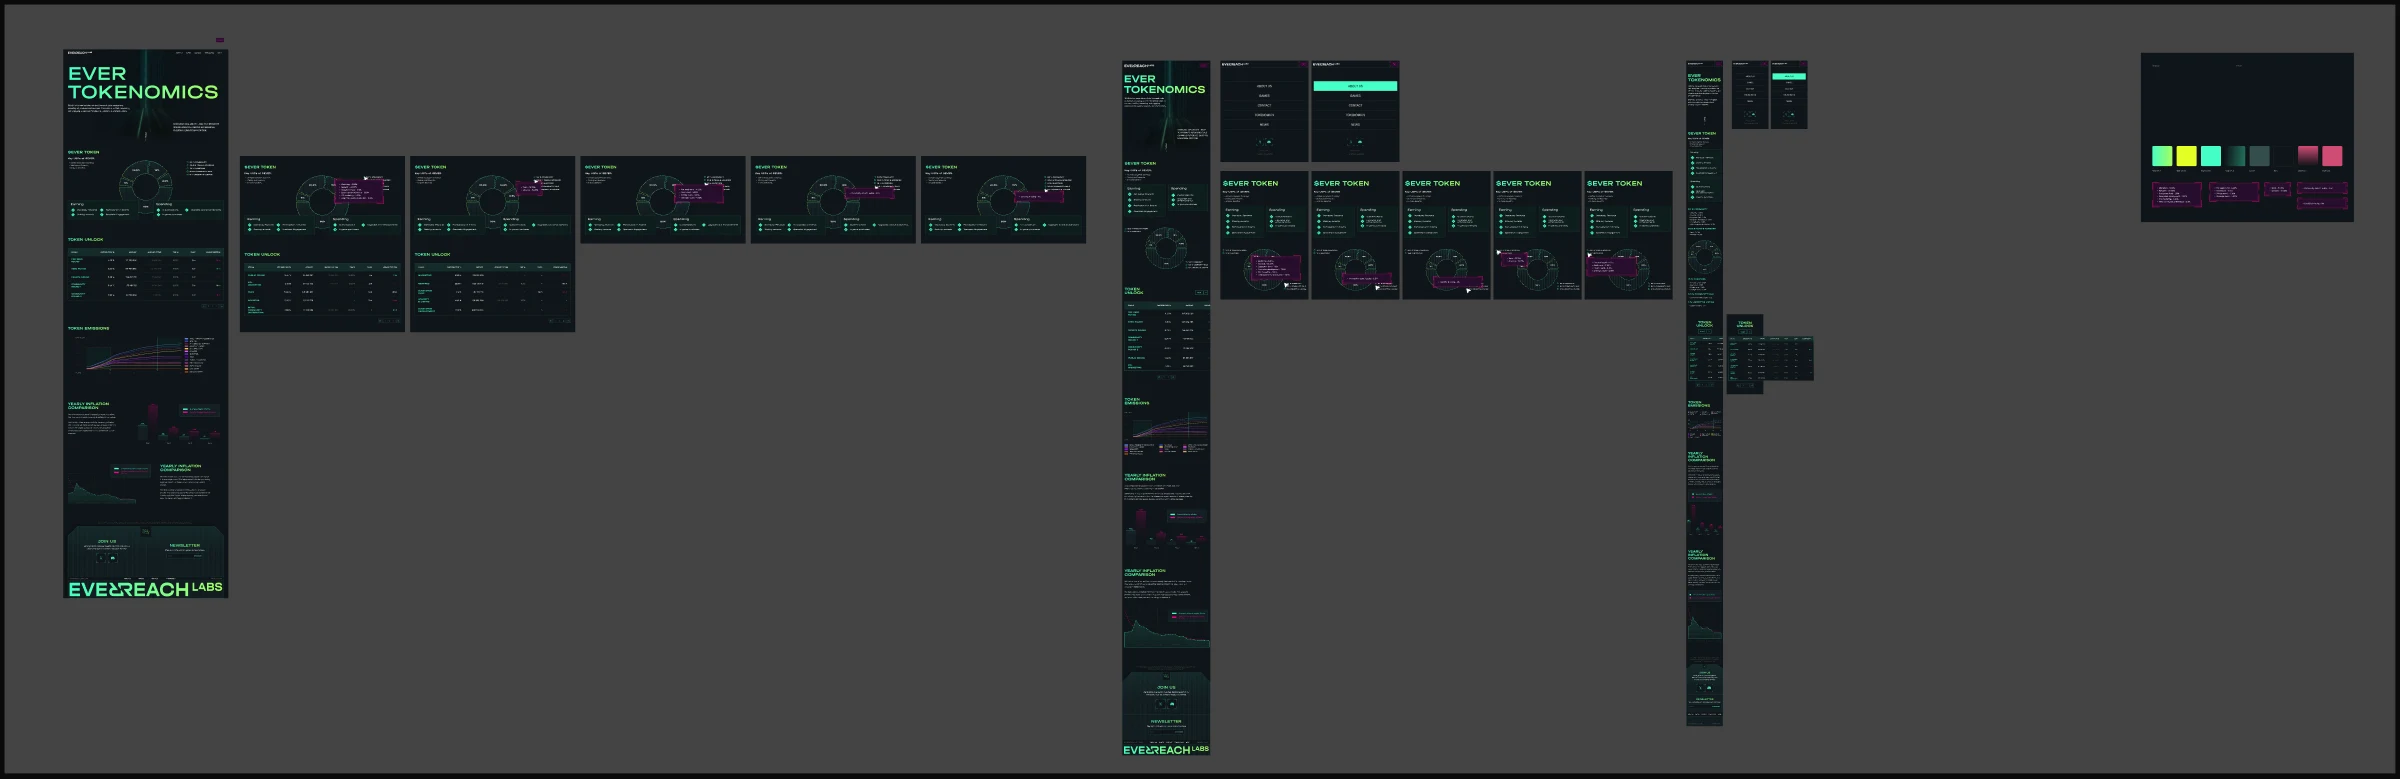Image resolution: width=2400 pixels, height=779 pixels.
Task: Click the highlighted ABOUT US in mobile menu frame
Action: (1789, 76)
